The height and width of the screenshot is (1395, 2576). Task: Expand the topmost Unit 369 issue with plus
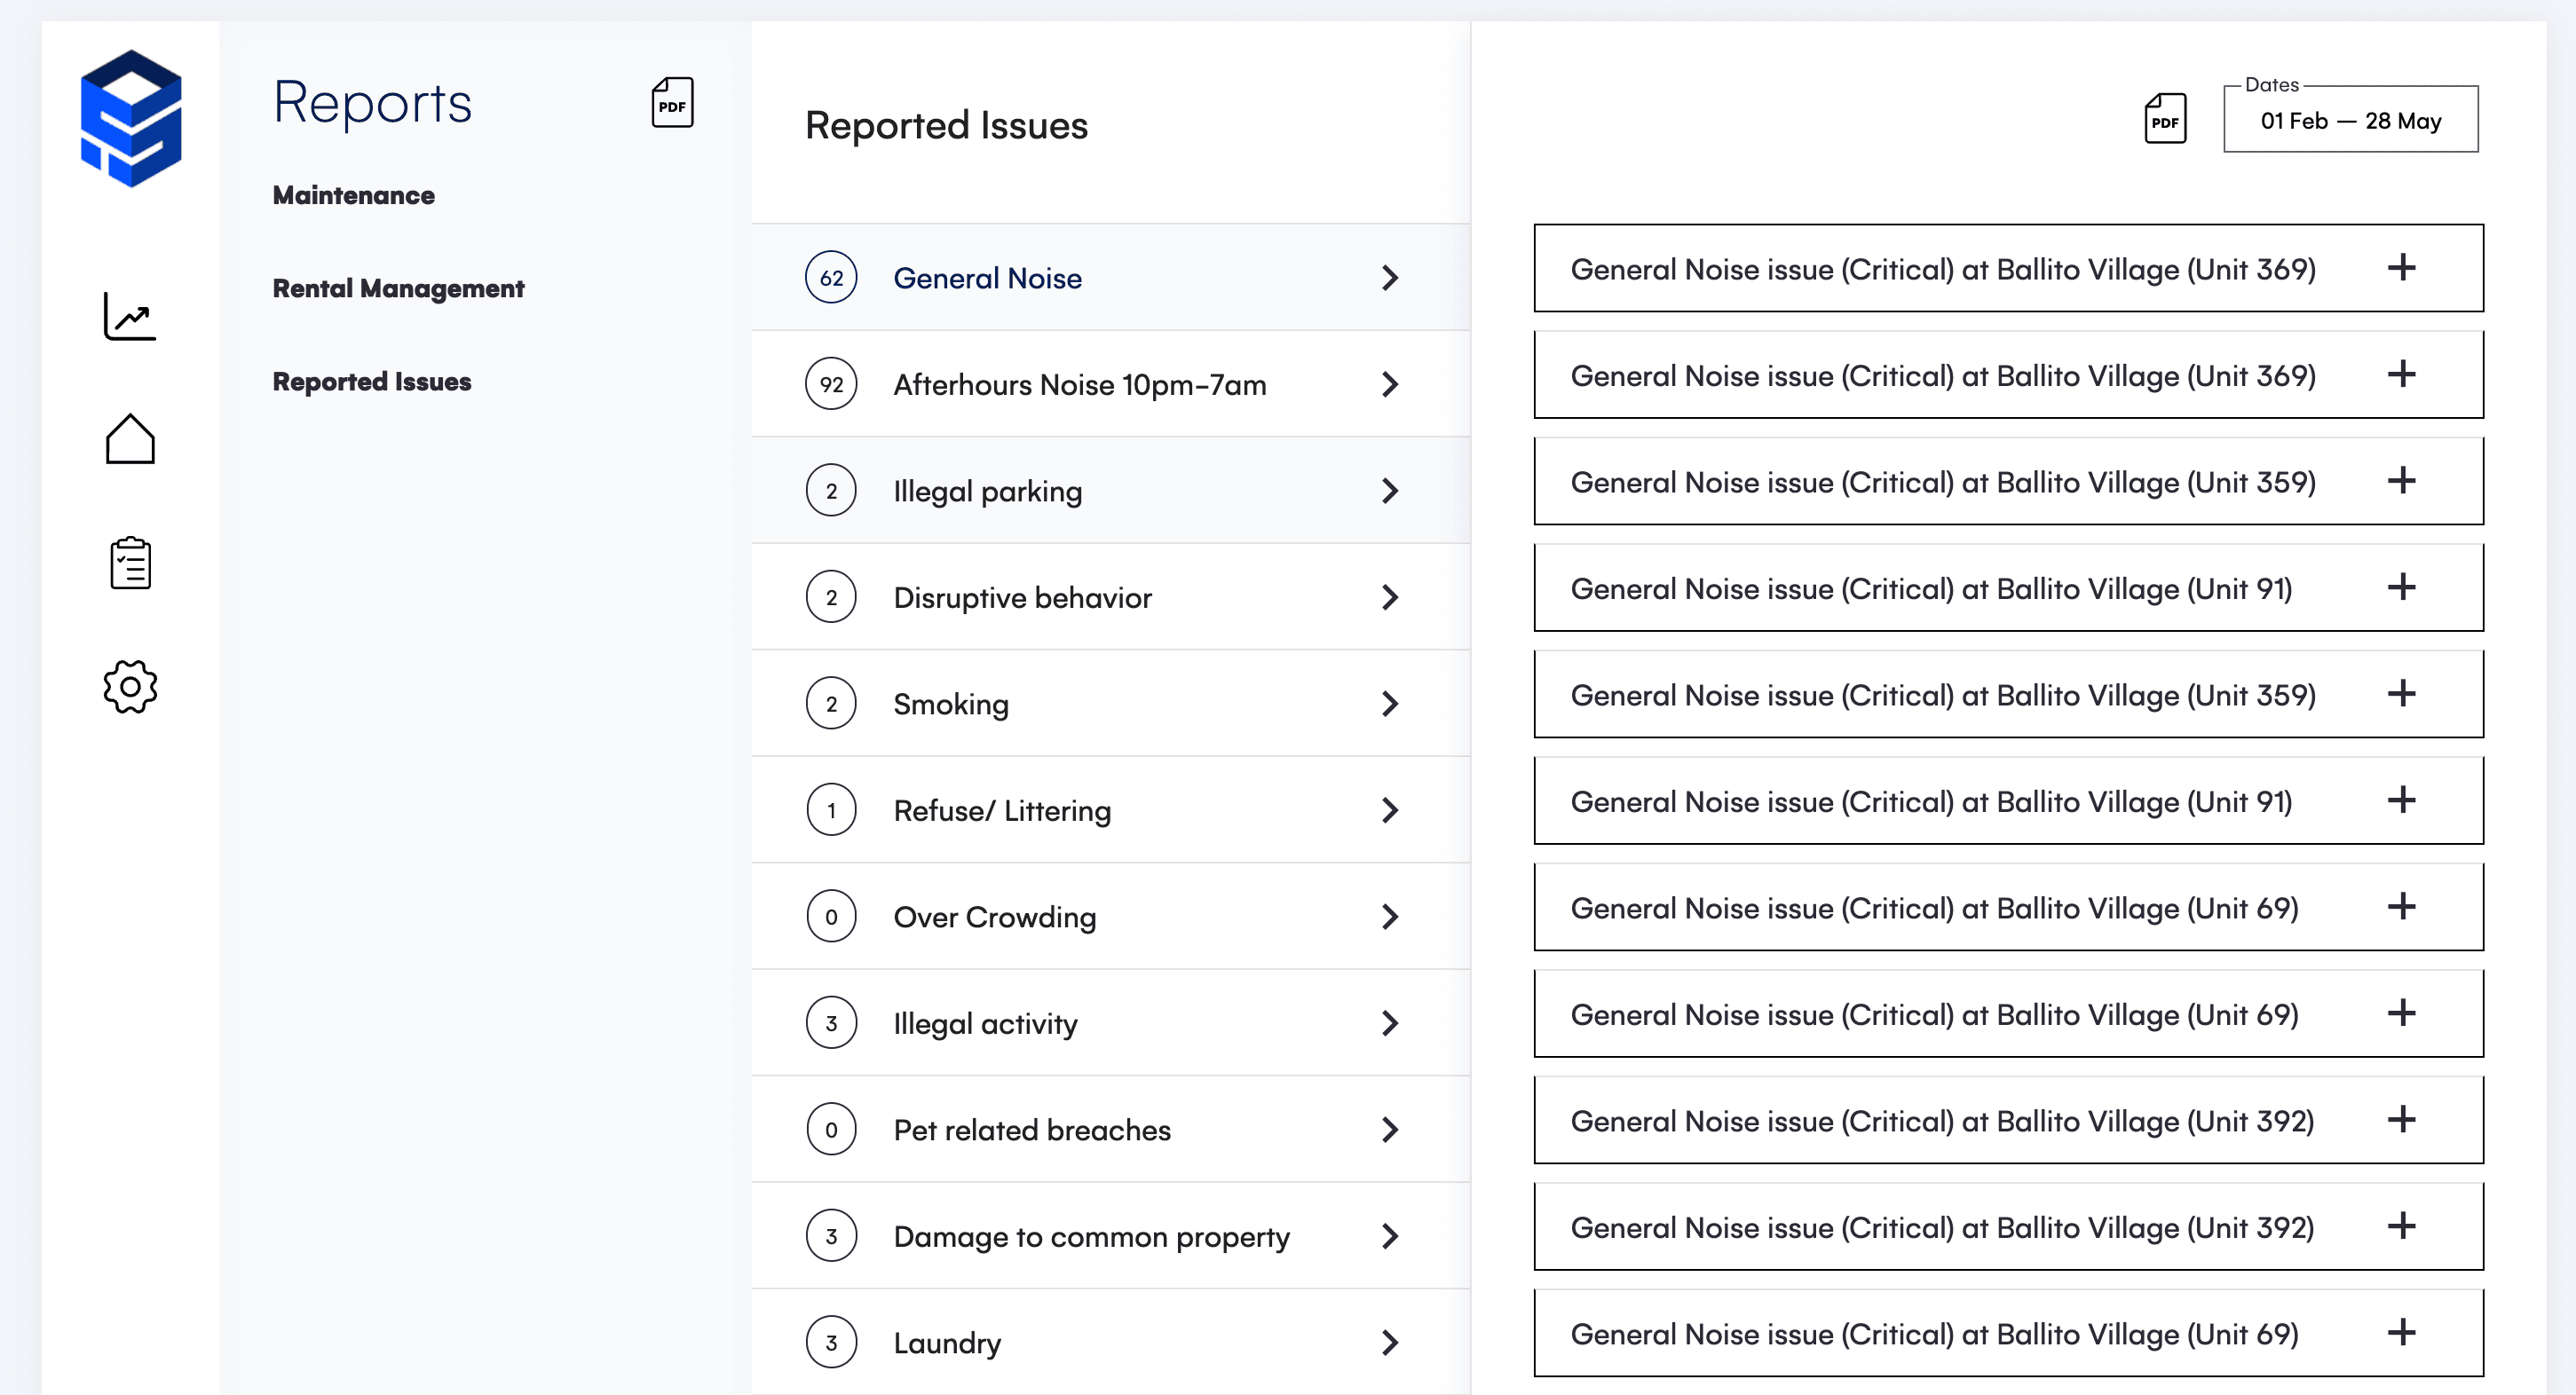click(2401, 267)
